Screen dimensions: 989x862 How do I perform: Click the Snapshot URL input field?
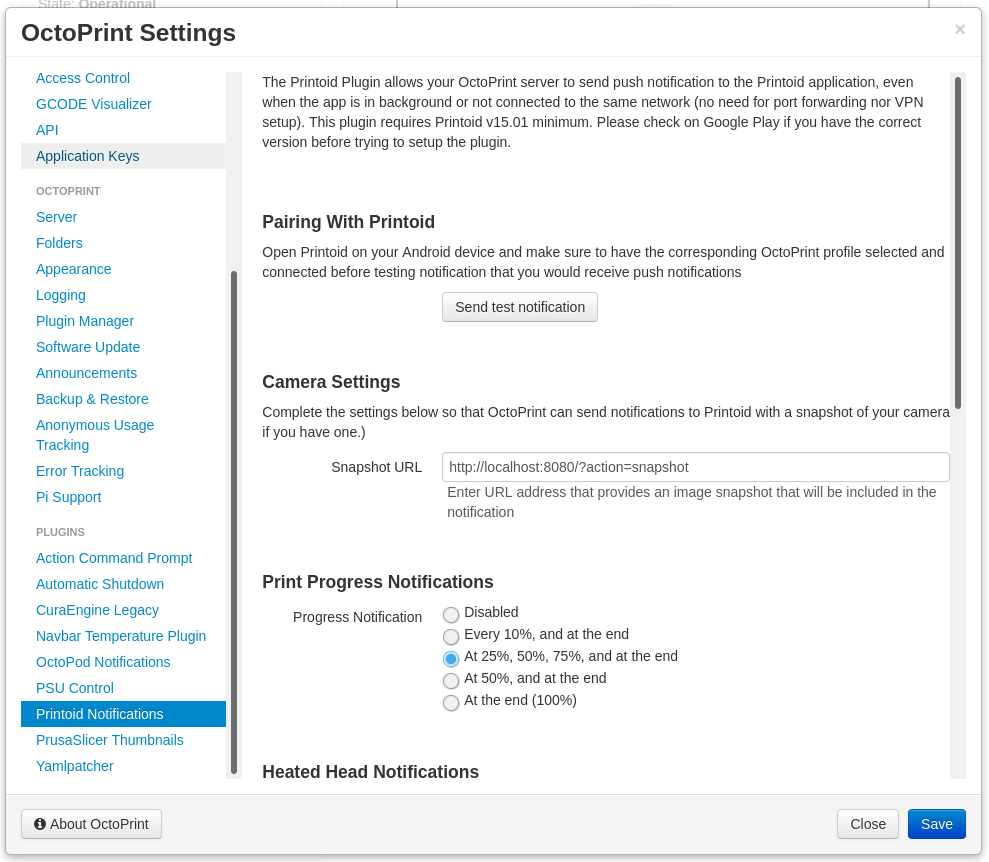[695, 467]
